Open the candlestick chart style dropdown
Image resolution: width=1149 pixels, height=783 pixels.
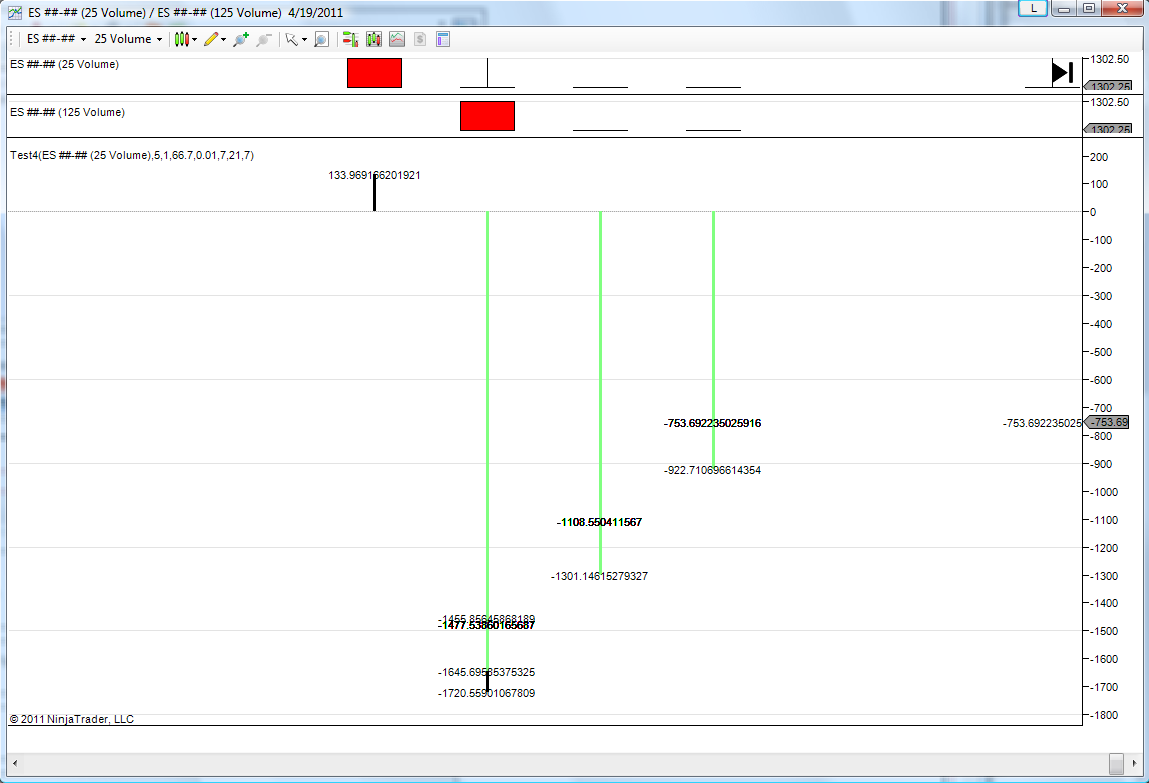pyautogui.click(x=185, y=40)
